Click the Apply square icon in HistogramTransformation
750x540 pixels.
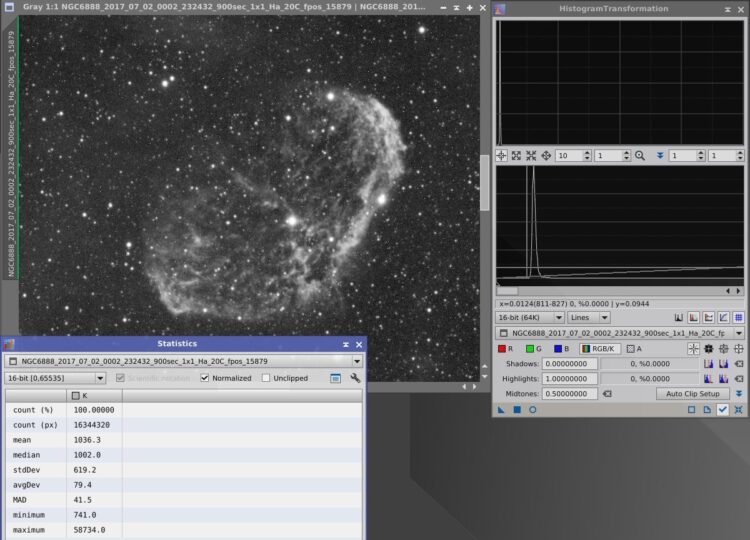(517, 409)
